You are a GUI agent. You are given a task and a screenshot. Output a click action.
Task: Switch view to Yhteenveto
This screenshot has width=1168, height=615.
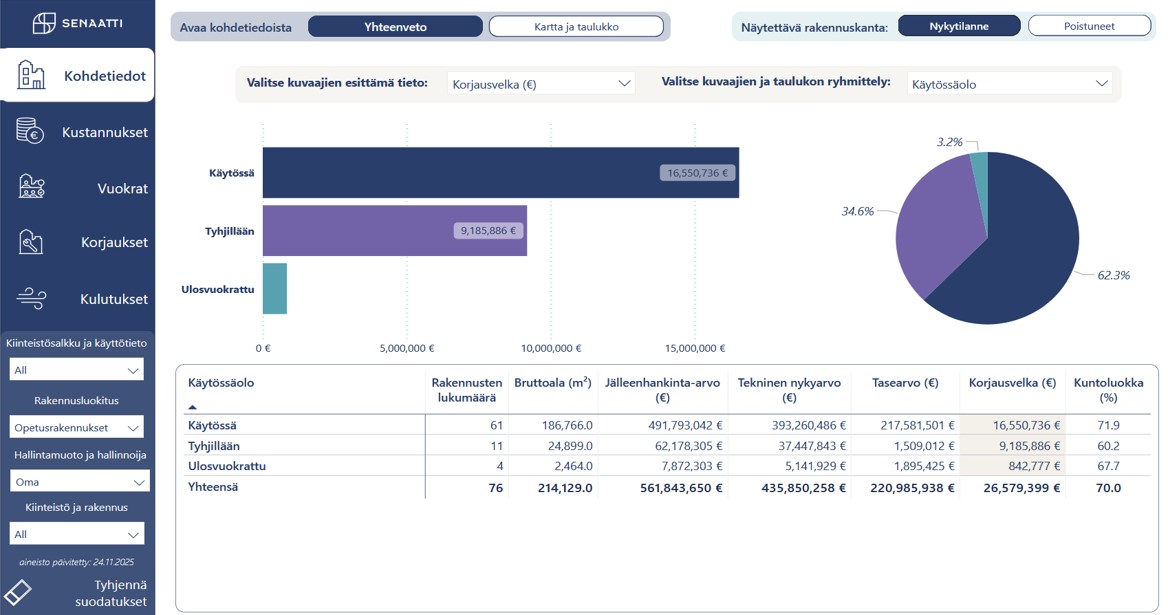[x=395, y=27]
